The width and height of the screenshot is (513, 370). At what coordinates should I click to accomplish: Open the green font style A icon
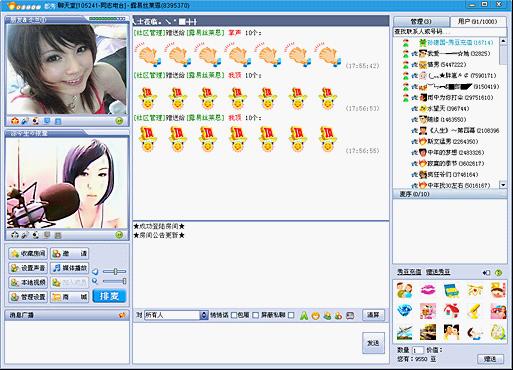304,316
